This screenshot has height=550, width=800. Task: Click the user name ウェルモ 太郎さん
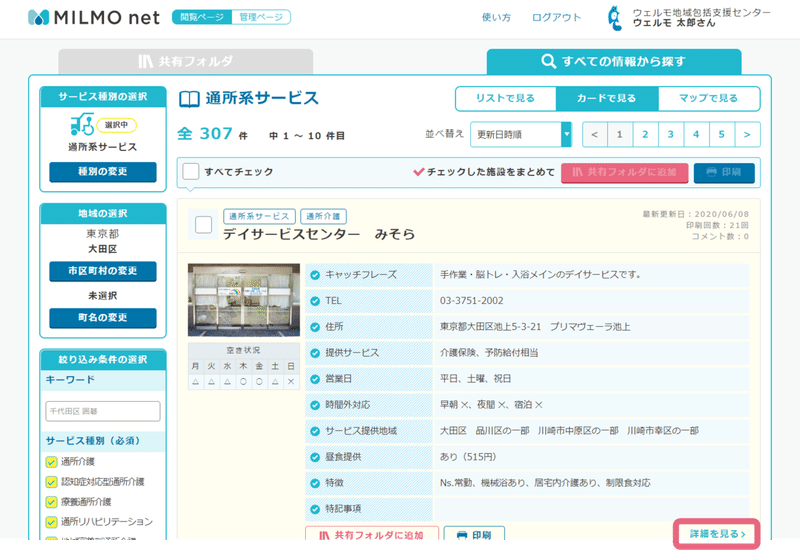674,23
